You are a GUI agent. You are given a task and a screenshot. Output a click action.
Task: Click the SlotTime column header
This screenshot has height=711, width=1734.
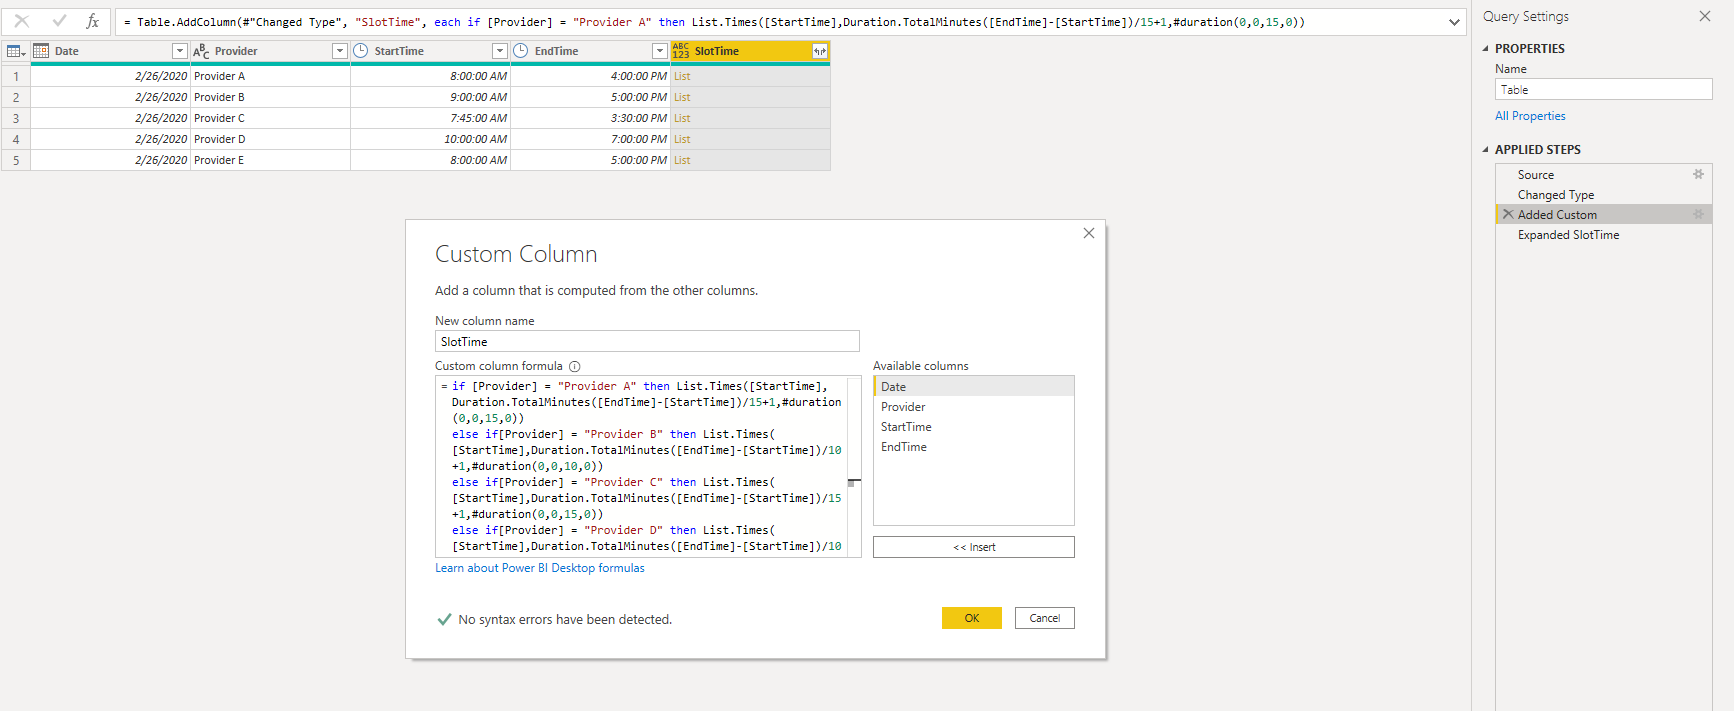click(750, 51)
